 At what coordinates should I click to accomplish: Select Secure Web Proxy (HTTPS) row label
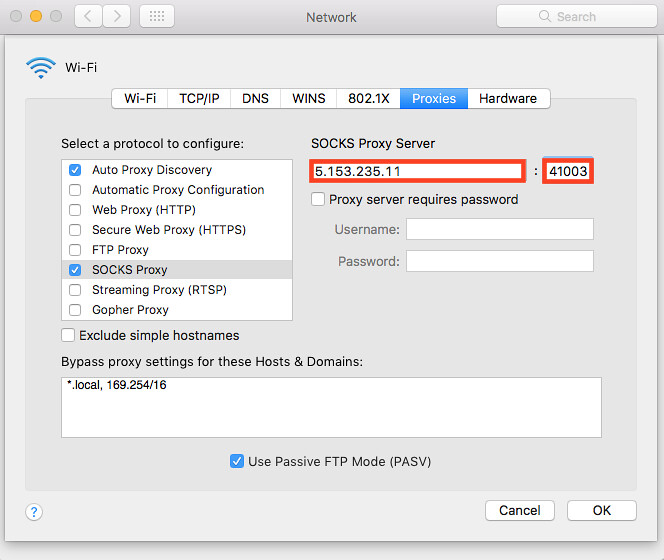pos(169,230)
